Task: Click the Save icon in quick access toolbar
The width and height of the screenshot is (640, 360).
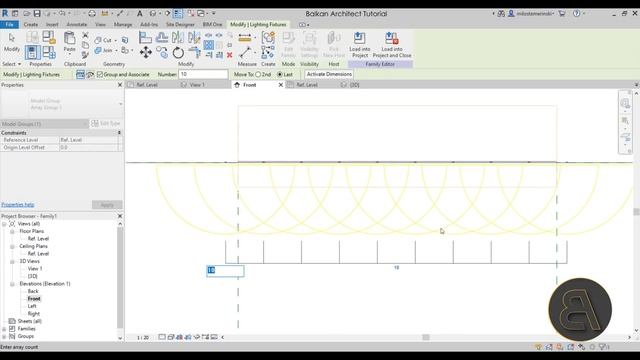Action: point(37,13)
